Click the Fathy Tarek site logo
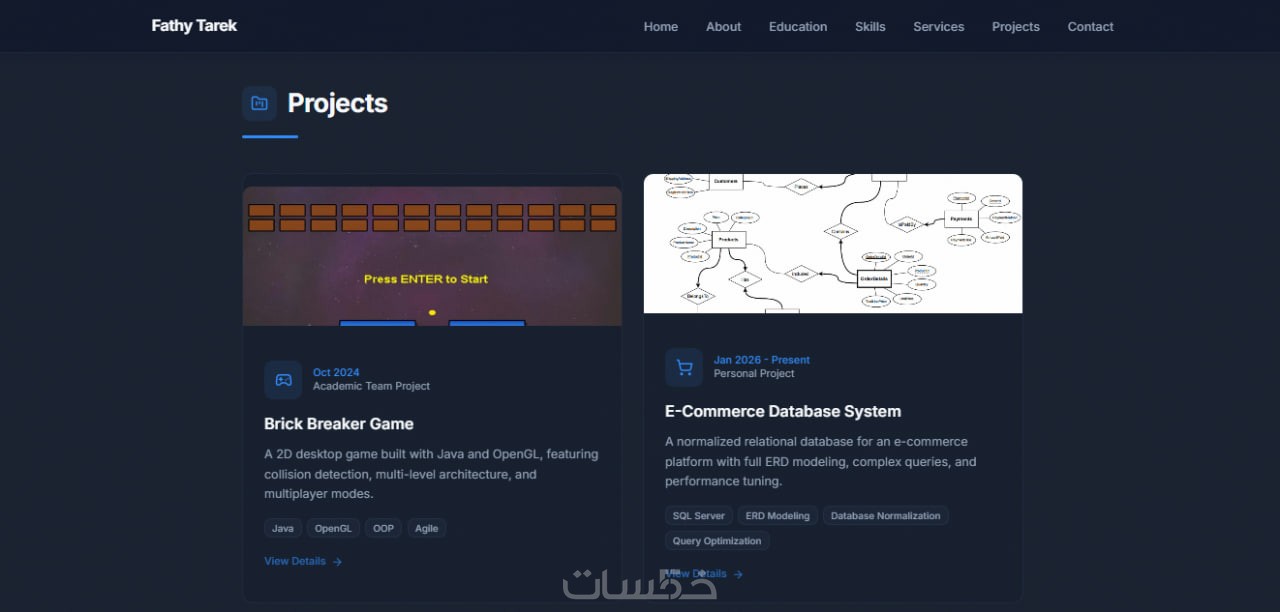 coord(194,26)
